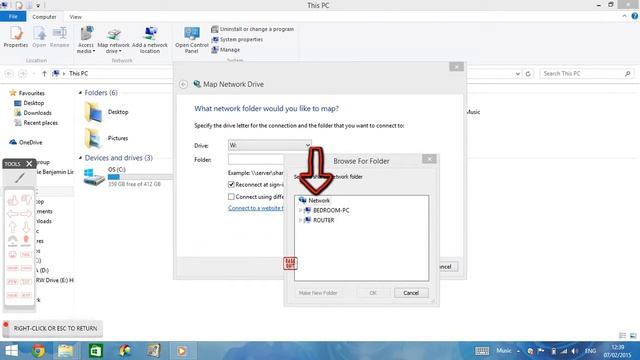The image size is (640, 360).
Task: Collapse the ribbon with the chevron
Action: pyautogui.click(x=624, y=16)
